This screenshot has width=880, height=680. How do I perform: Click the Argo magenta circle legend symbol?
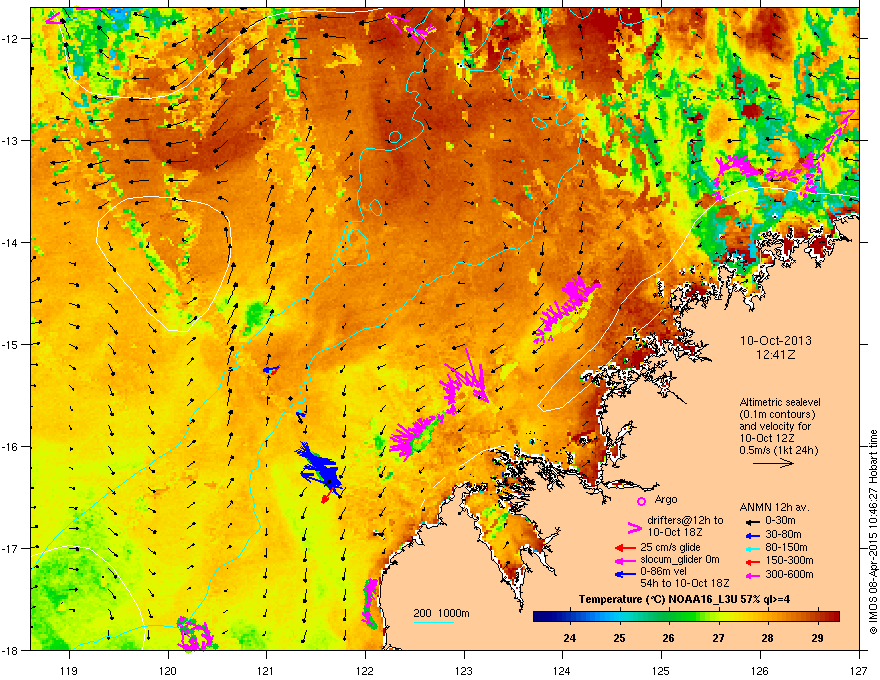coord(641,502)
